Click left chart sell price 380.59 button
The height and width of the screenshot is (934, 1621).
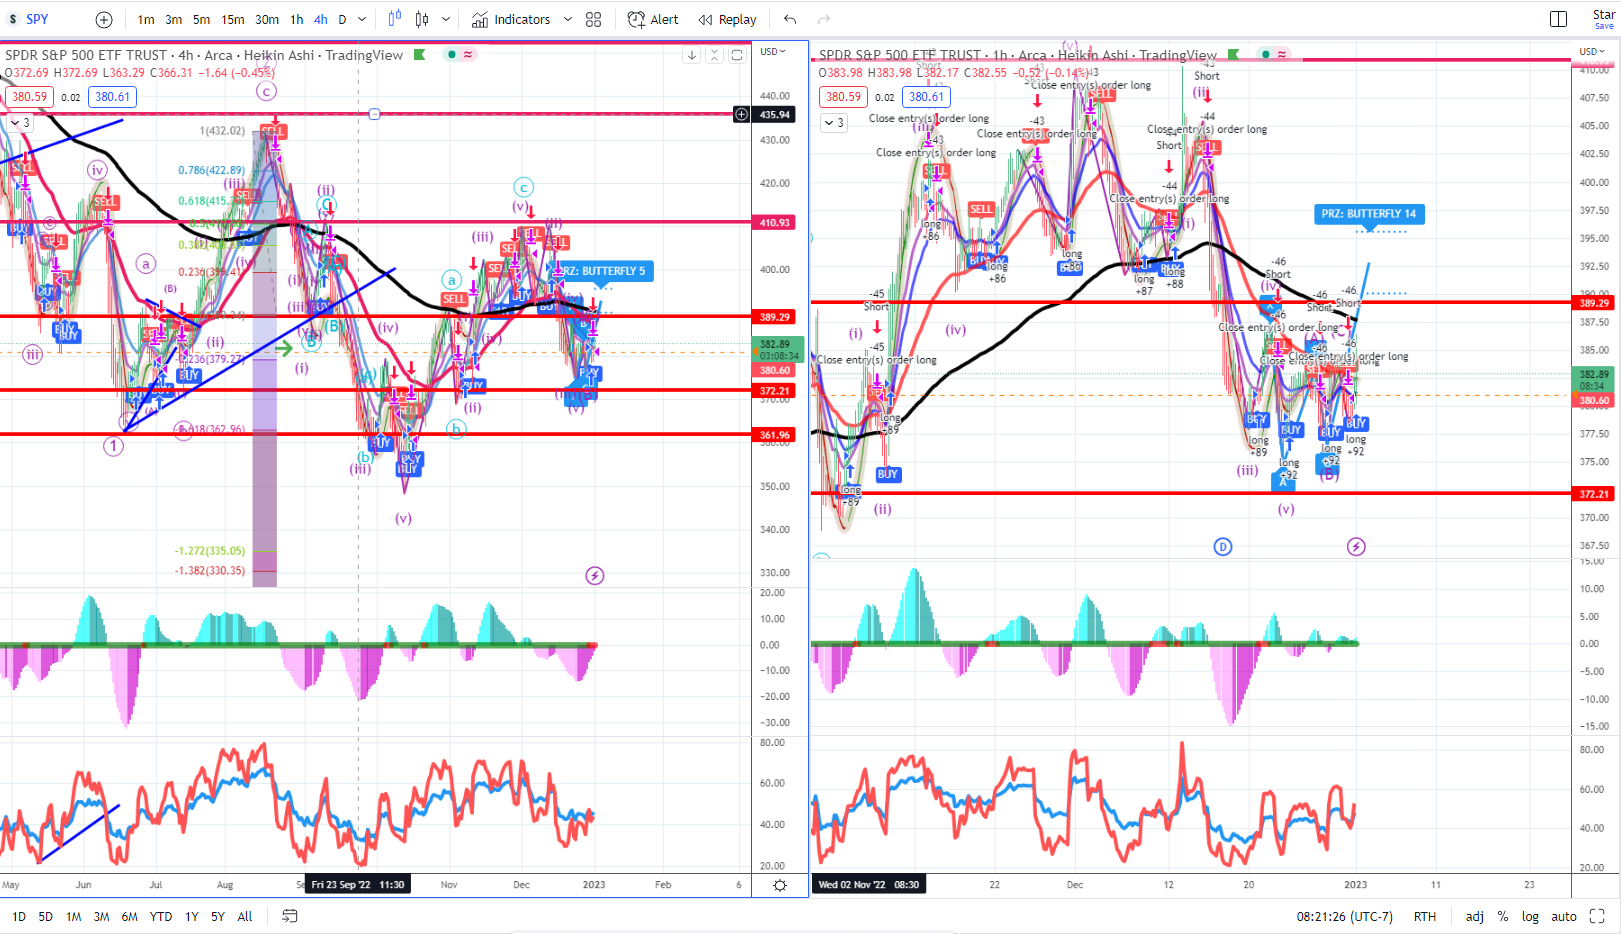29,97
